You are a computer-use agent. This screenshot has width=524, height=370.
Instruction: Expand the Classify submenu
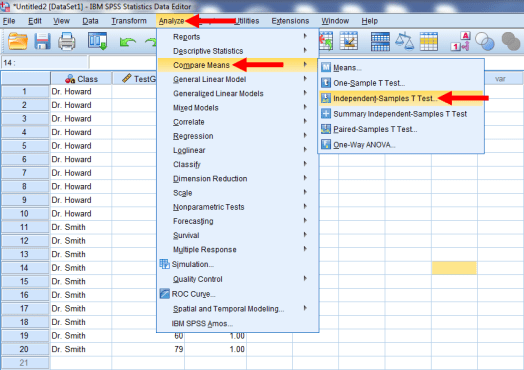coord(237,164)
